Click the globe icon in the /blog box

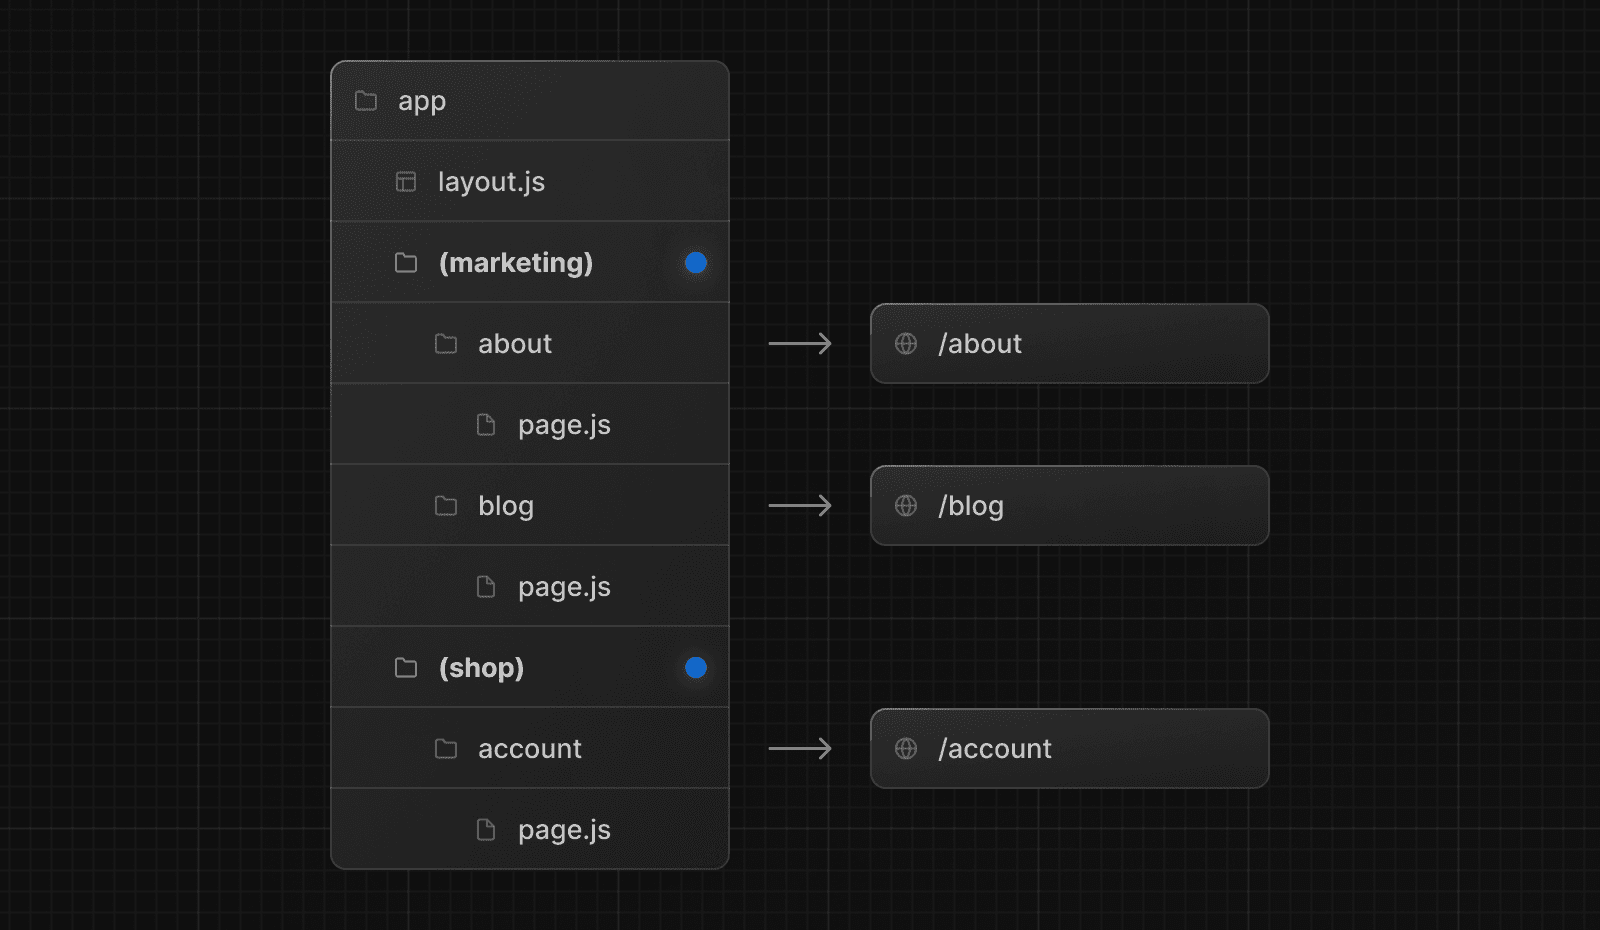[906, 505]
